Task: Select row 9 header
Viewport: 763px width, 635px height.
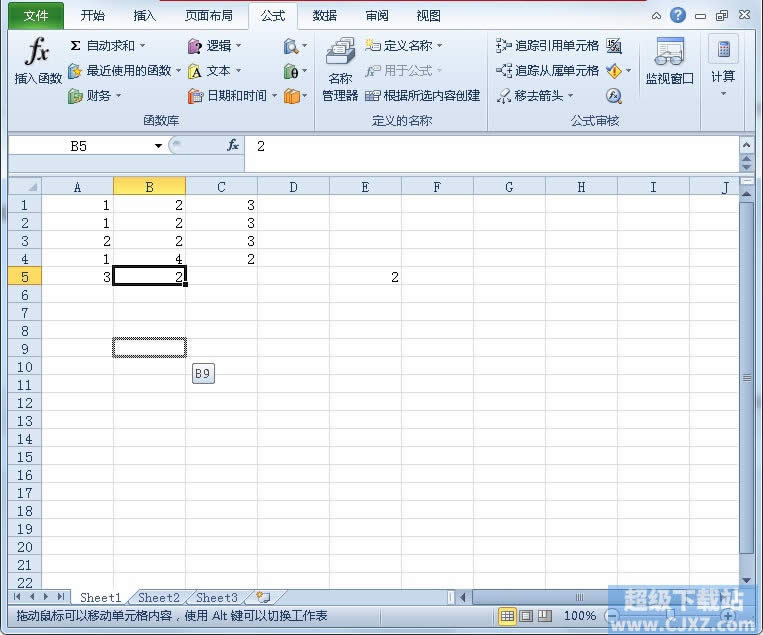Action: click(x=25, y=349)
